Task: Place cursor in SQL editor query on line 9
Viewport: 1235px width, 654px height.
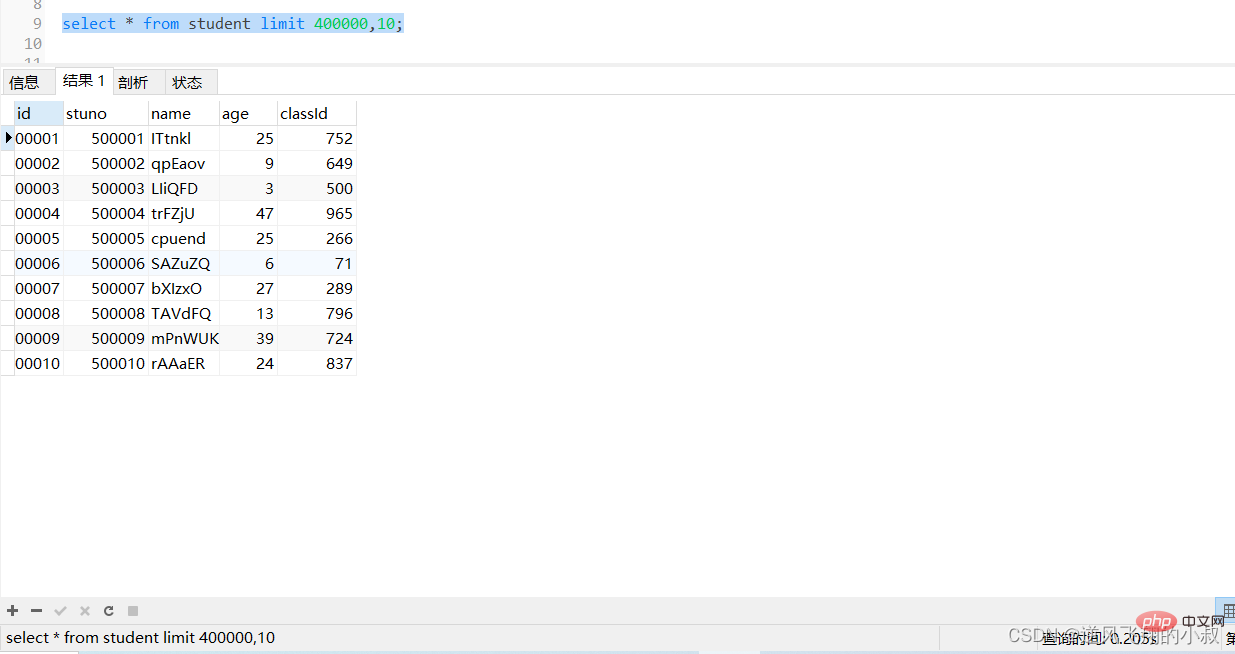Action: (233, 23)
